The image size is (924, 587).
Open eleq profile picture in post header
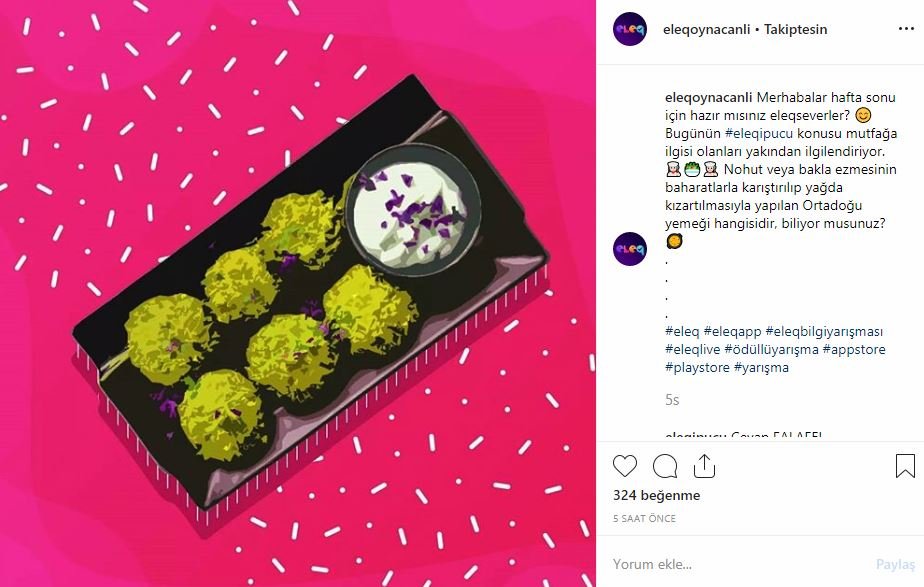(630, 29)
